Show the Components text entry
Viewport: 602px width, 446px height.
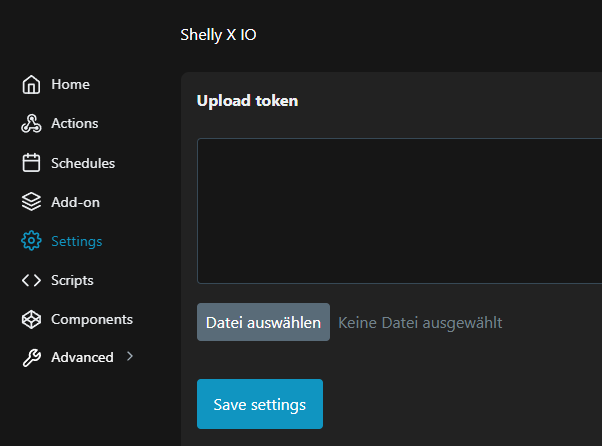(92, 319)
